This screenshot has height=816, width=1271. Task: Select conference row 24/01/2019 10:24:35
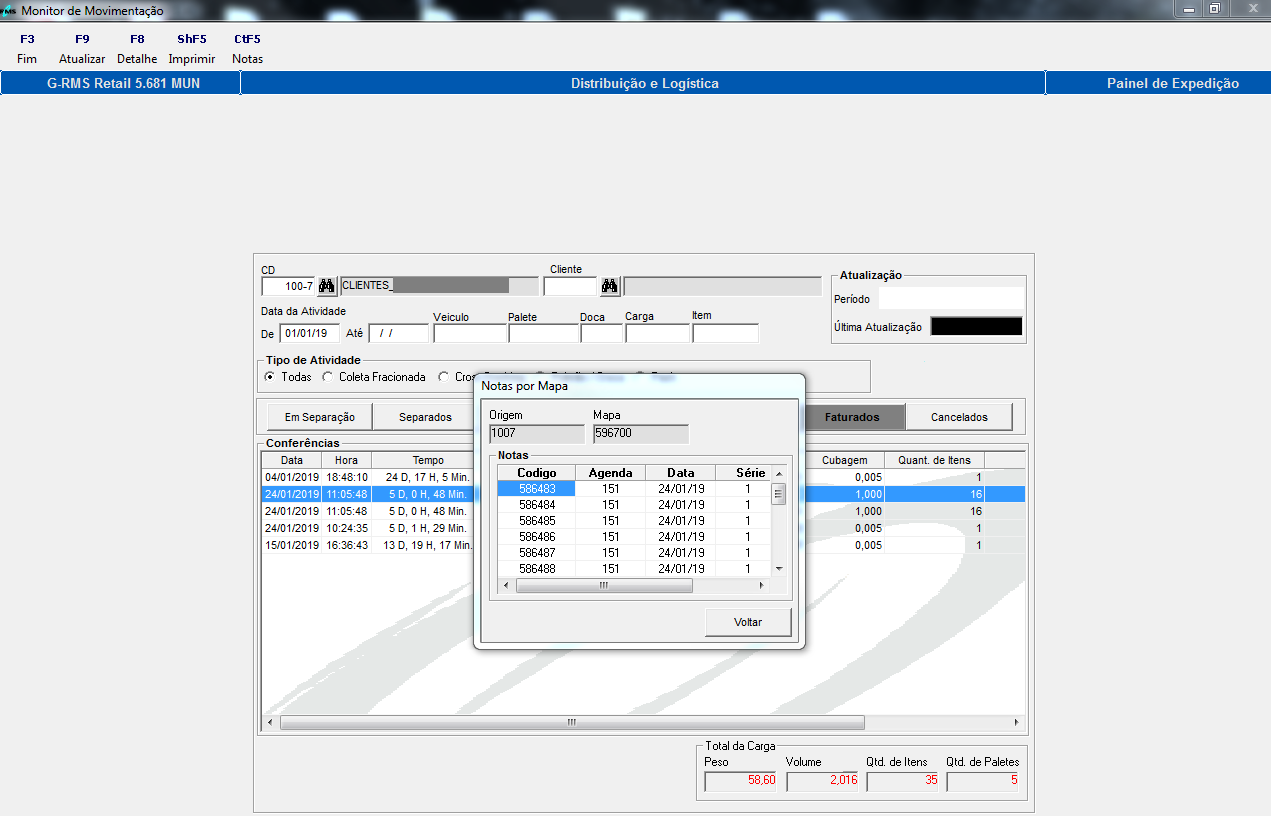[x=643, y=527]
